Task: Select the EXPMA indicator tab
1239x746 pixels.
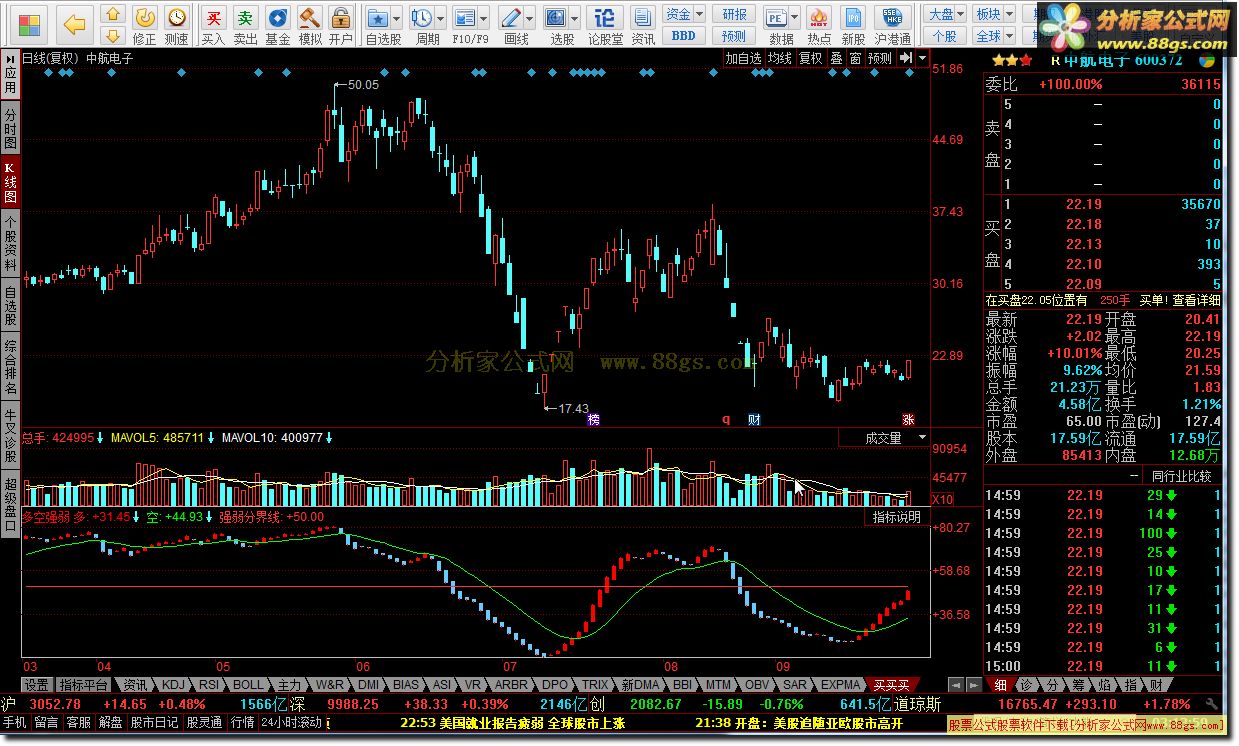Action: point(840,685)
